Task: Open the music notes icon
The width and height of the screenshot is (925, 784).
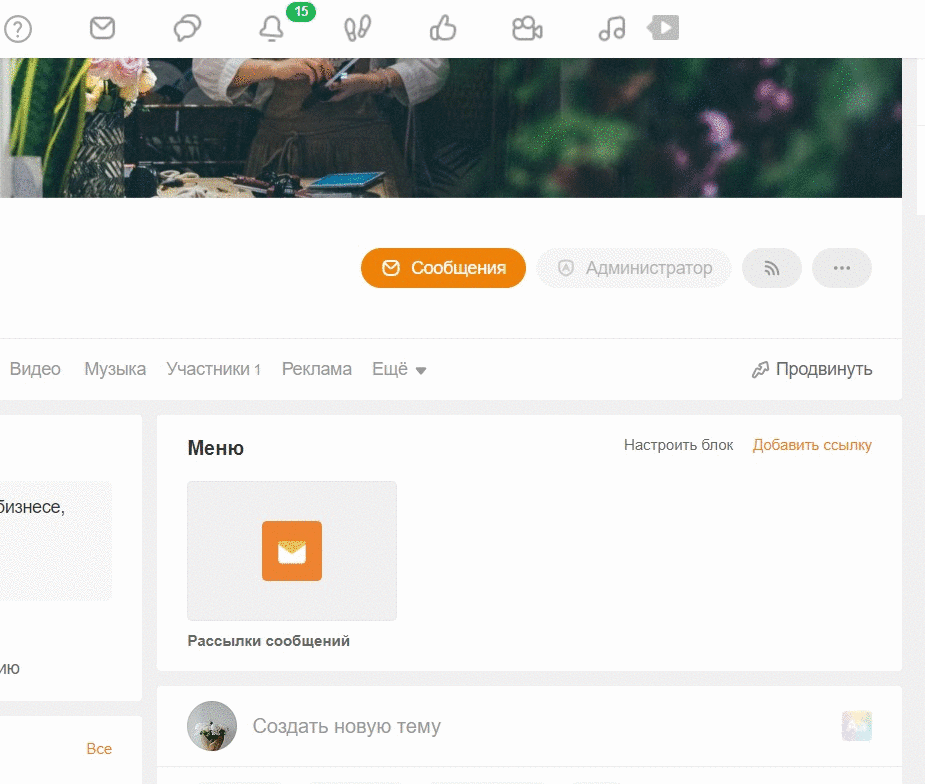Action: 611,28
